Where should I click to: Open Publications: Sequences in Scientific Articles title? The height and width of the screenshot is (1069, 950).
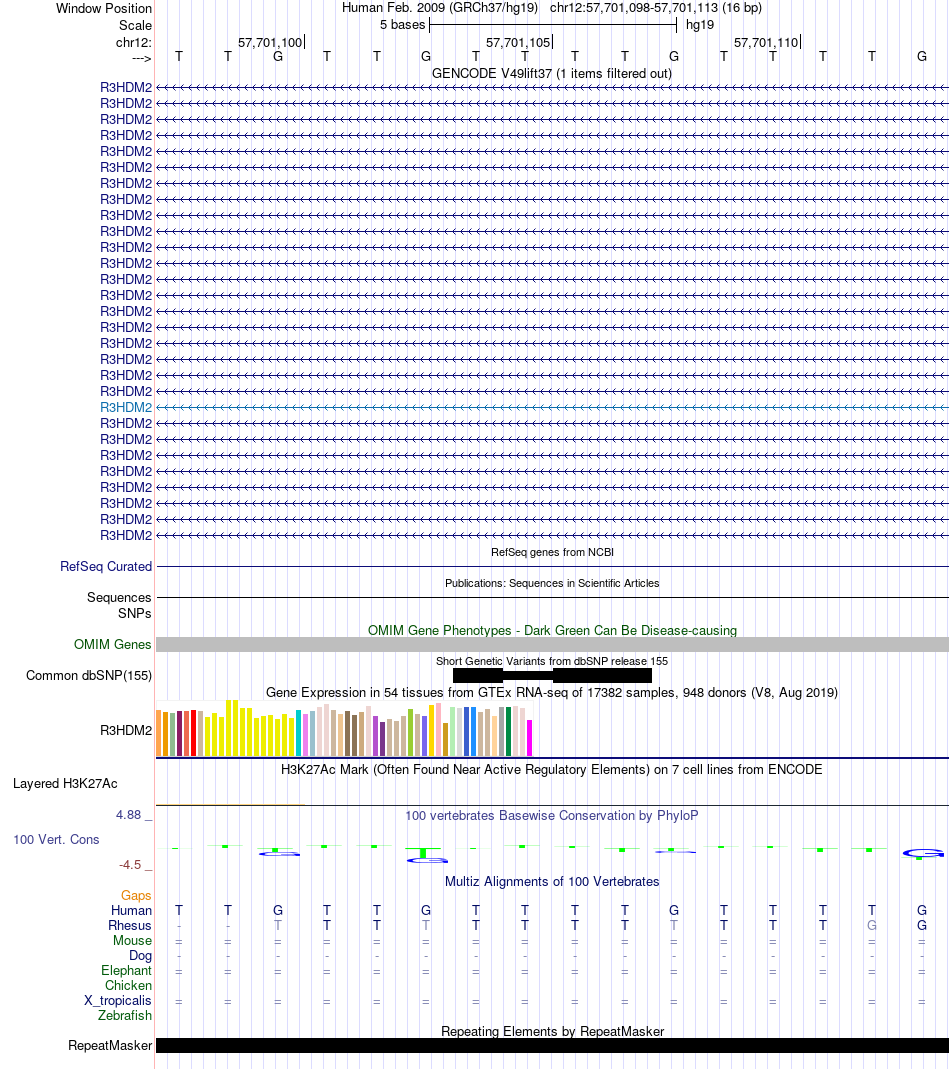pos(552,583)
